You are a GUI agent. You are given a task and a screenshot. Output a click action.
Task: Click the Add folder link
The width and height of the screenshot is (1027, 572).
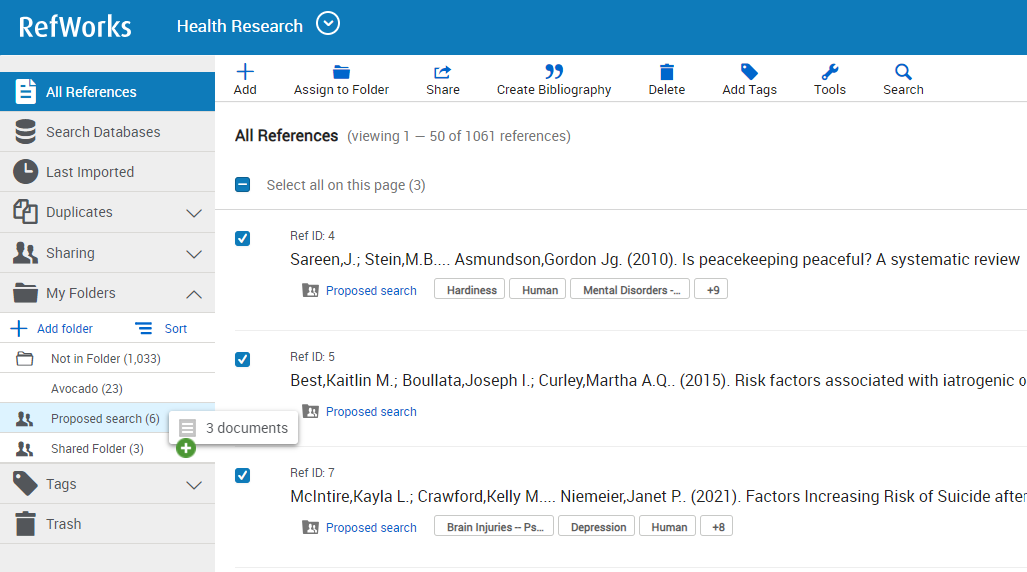point(65,328)
